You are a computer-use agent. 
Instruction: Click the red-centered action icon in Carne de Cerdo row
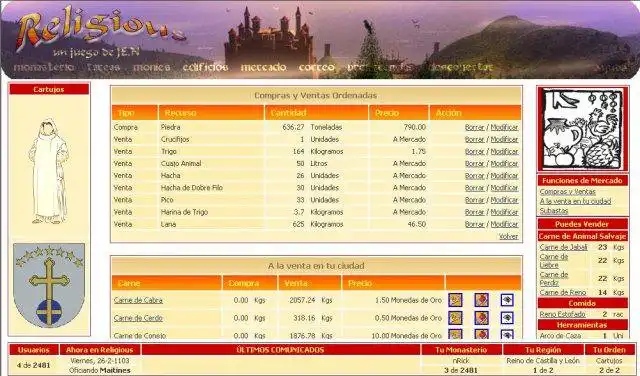click(482, 318)
